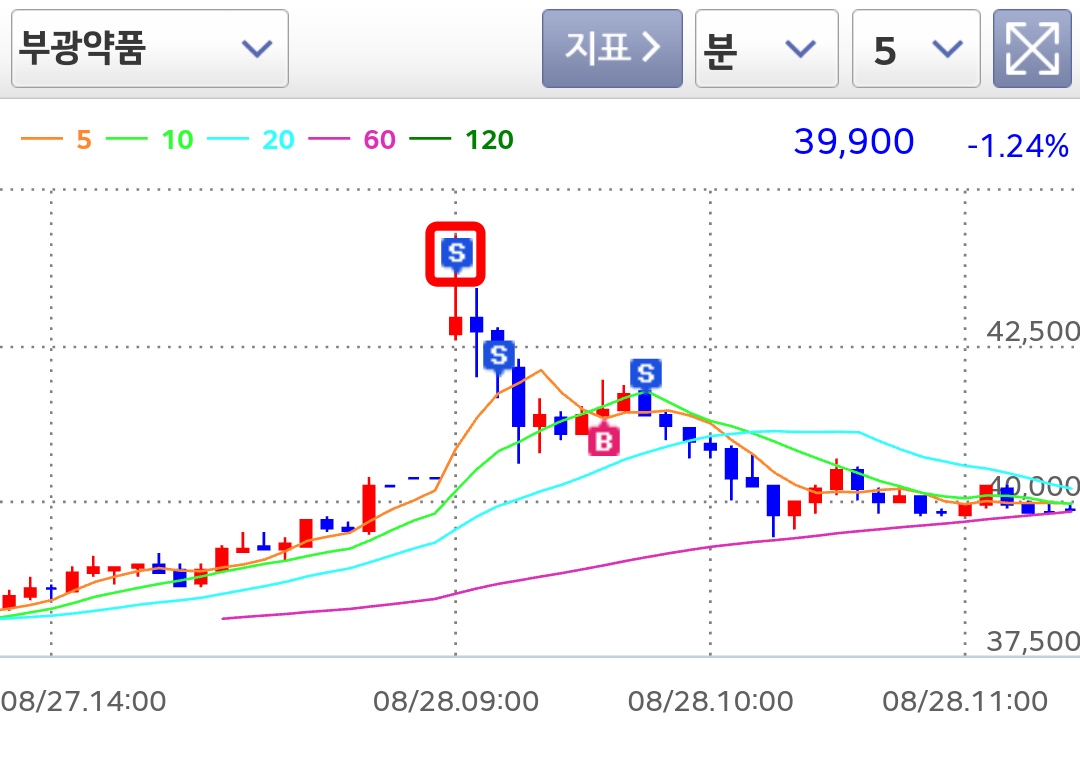Click the 37,500 price axis label

[1032, 641]
